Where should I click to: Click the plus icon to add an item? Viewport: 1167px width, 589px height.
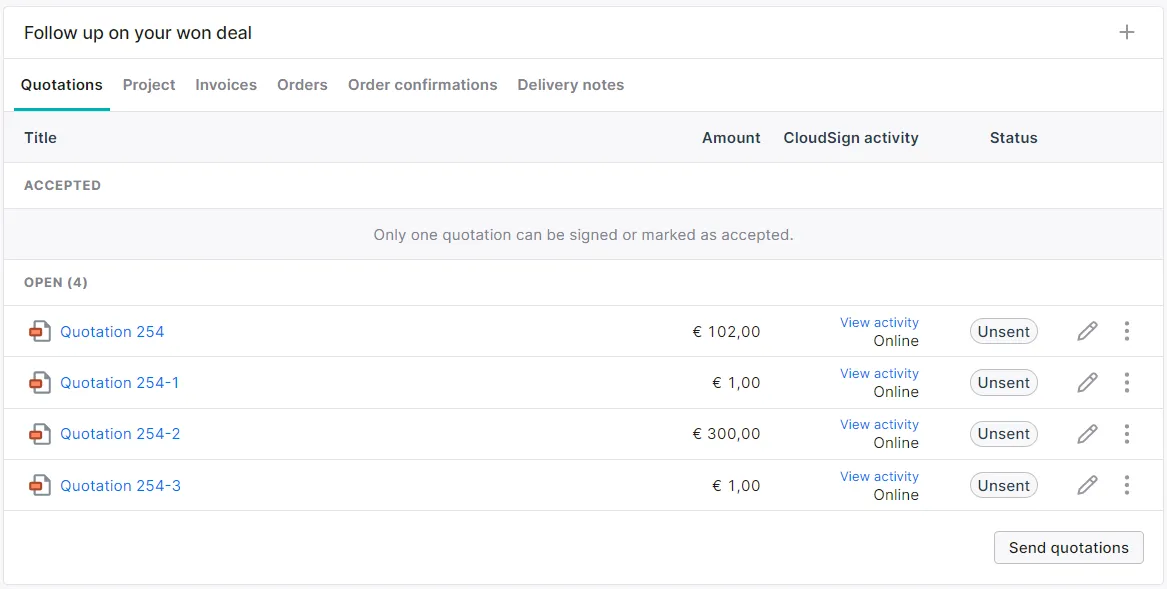tap(1127, 32)
